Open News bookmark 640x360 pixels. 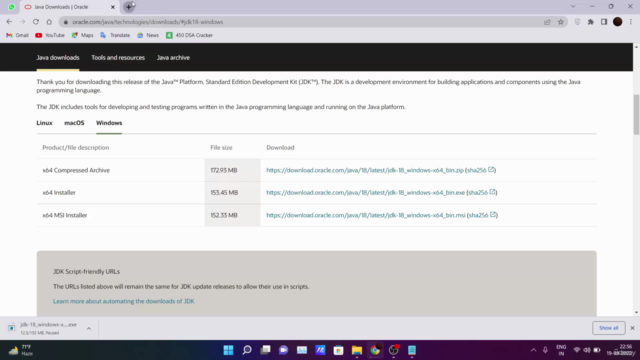coord(148,35)
